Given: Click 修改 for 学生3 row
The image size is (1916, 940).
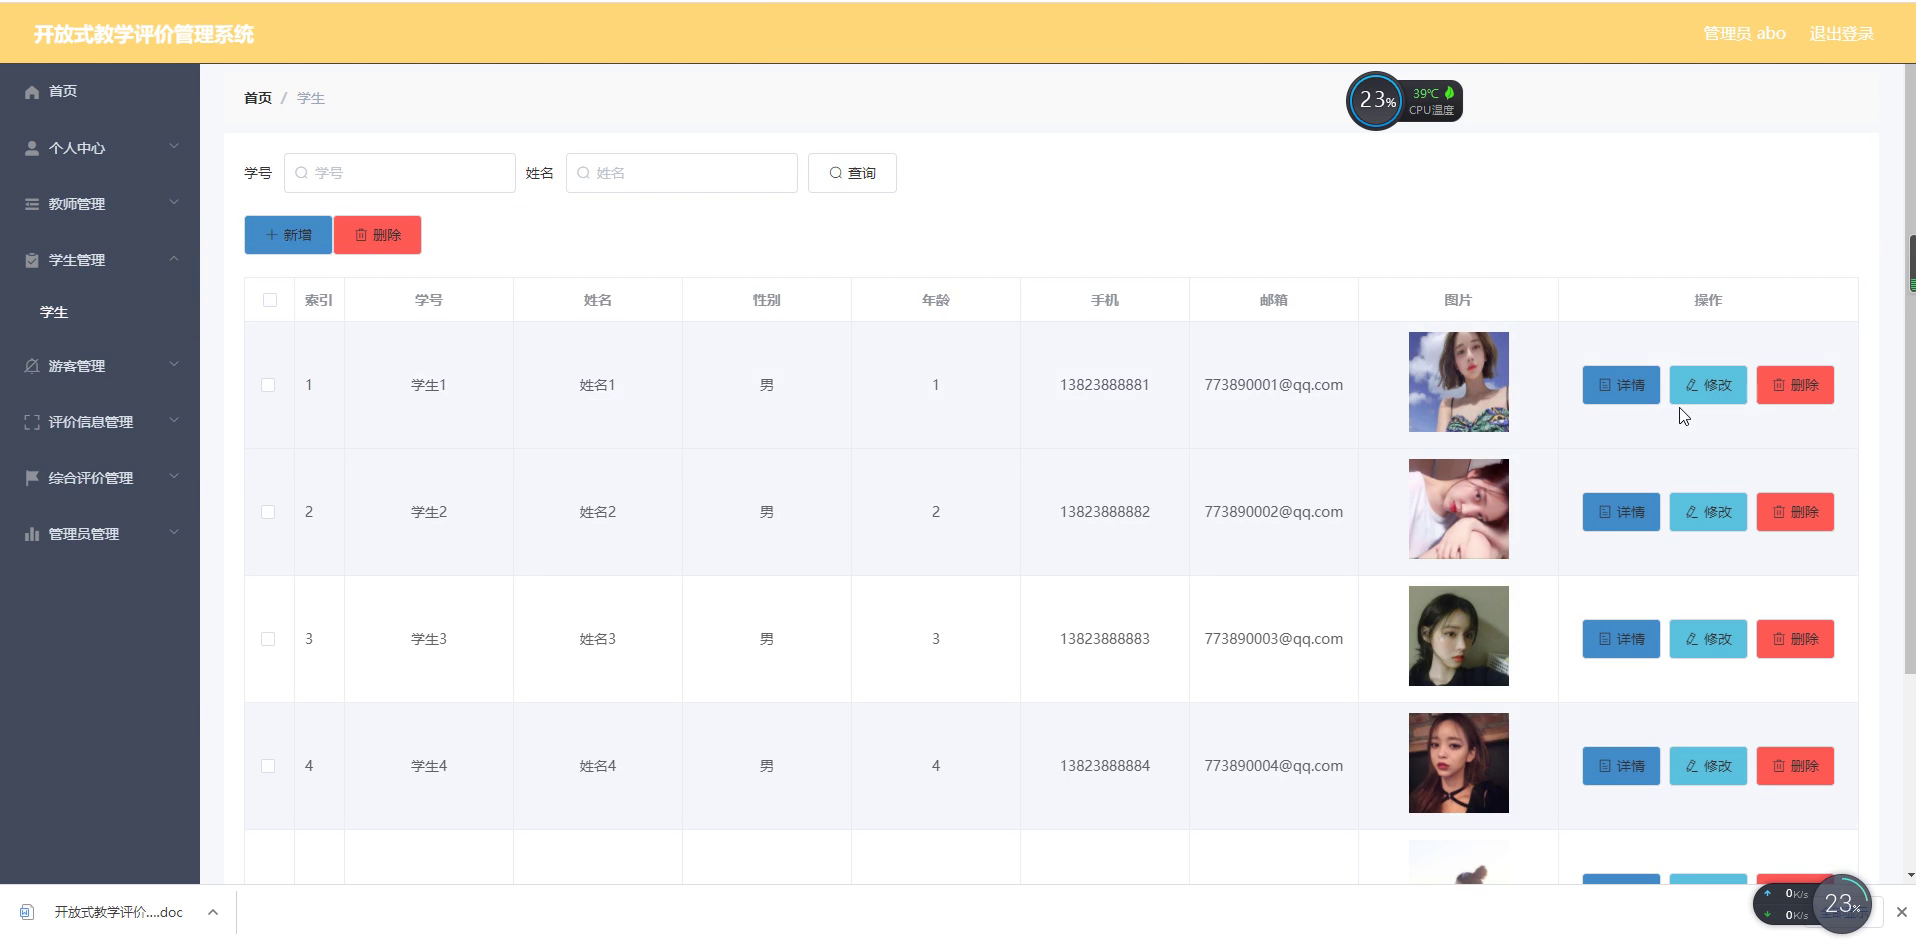Looking at the screenshot, I should pos(1708,639).
